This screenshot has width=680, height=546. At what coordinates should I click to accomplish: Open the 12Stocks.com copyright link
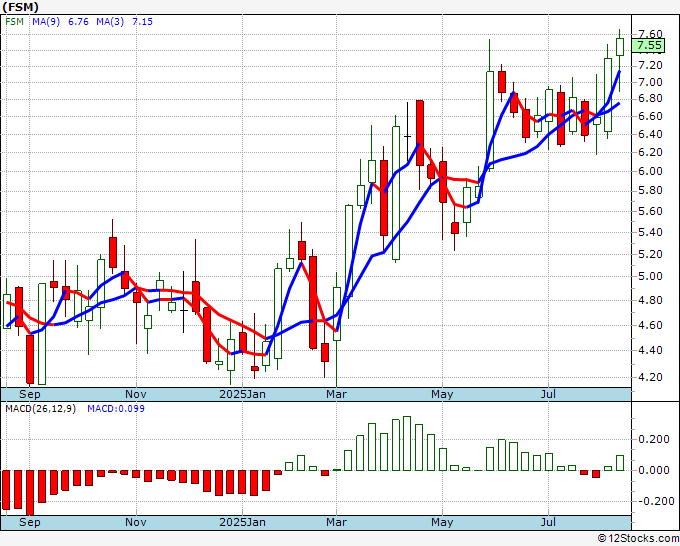point(638,539)
